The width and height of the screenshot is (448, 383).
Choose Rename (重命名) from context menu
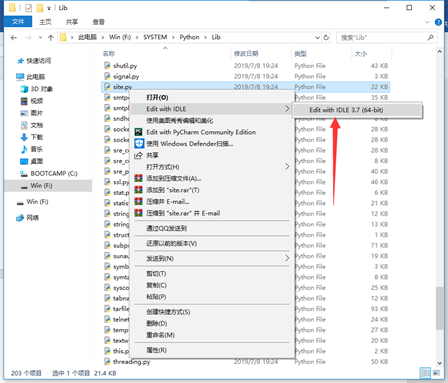click(160, 335)
